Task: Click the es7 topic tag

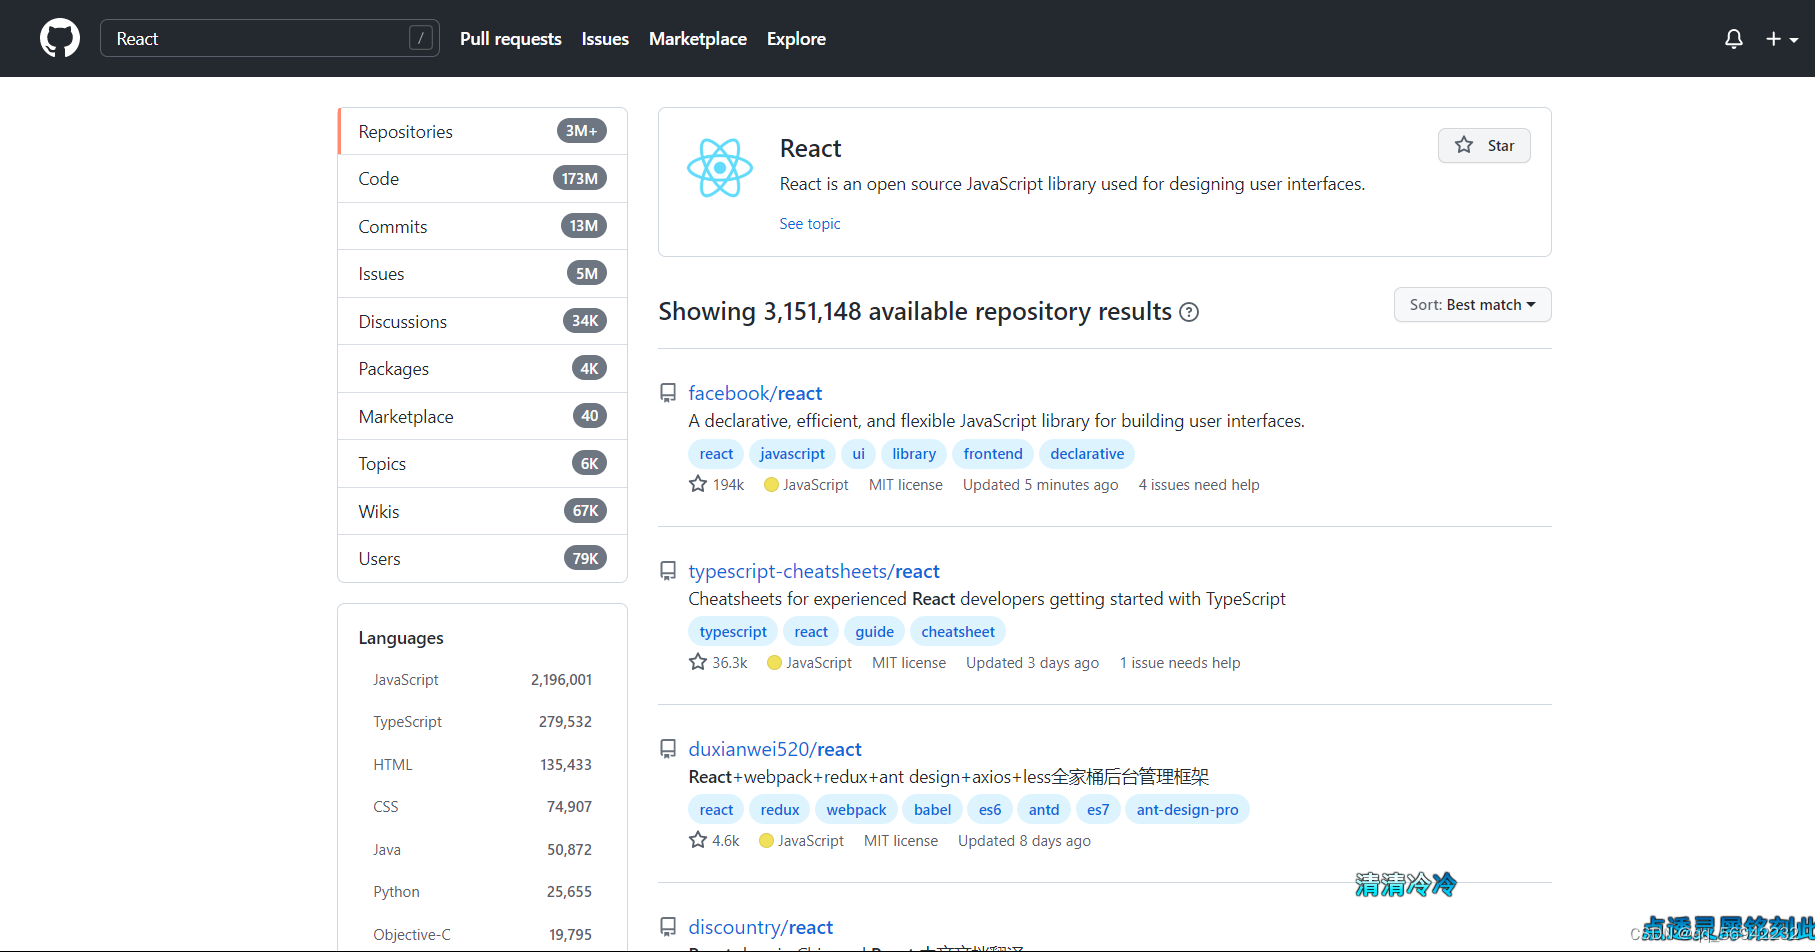Action: coord(1098,810)
